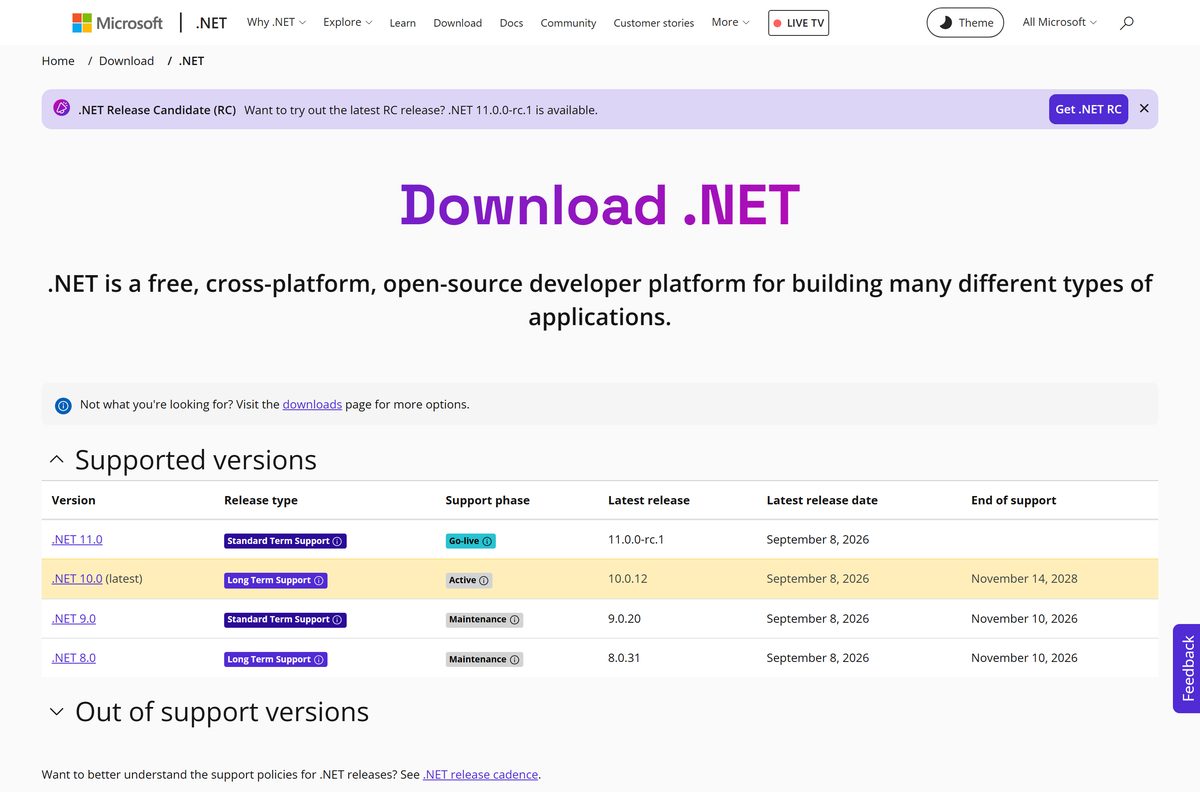Viewport: 1200px width, 792px height.
Task: Click the blue info icon beside 'Not what you're looking for'
Action: 63,405
